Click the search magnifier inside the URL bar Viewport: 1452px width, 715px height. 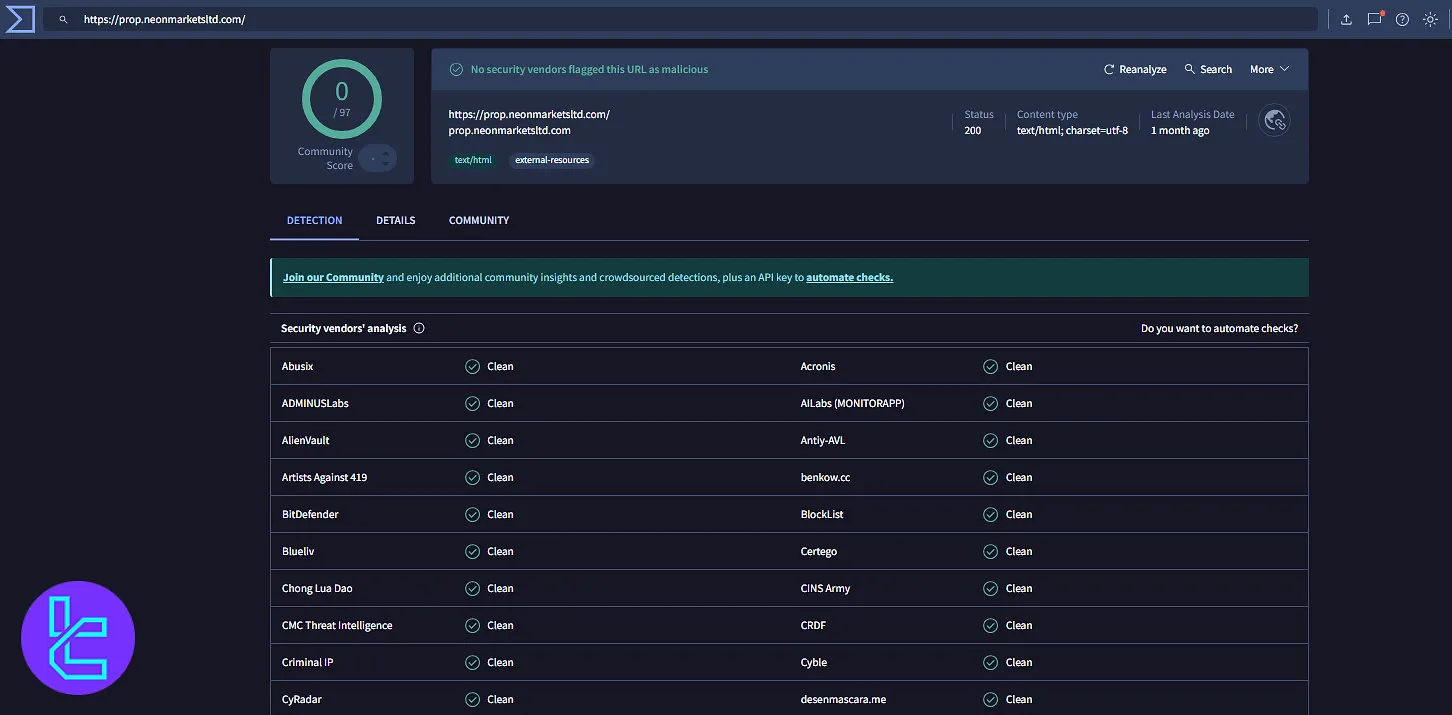click(62, 18)
